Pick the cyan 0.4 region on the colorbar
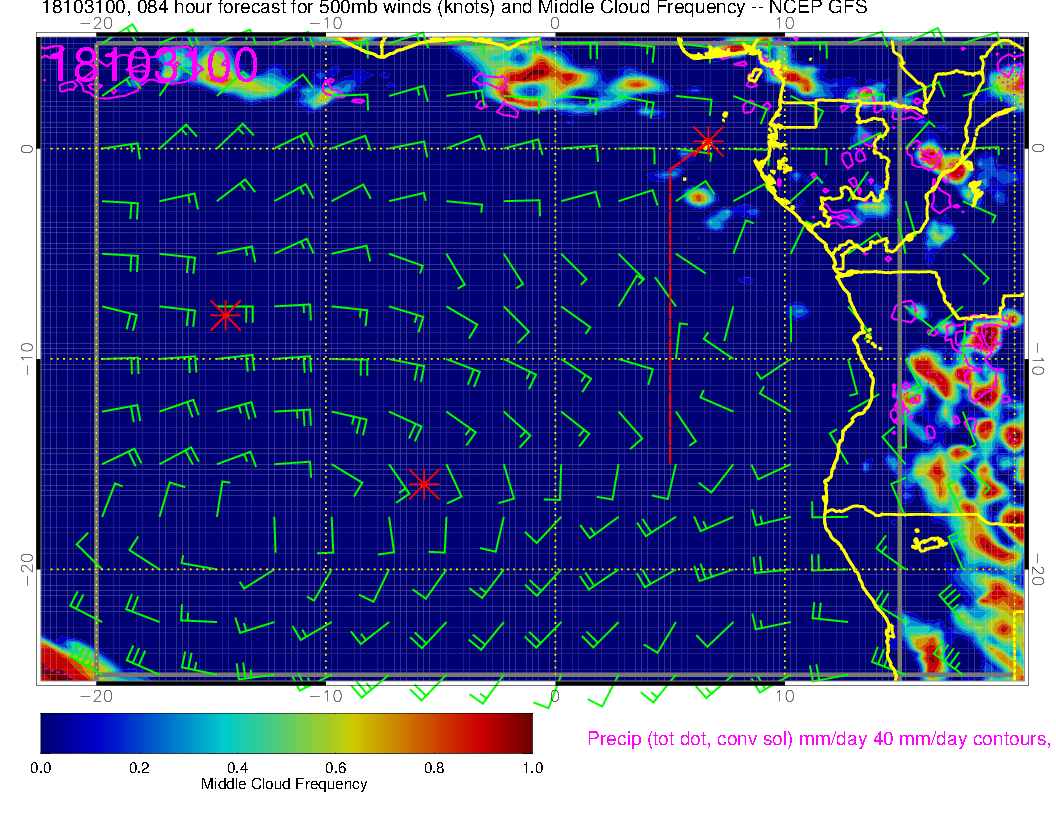 pos(237,732)
